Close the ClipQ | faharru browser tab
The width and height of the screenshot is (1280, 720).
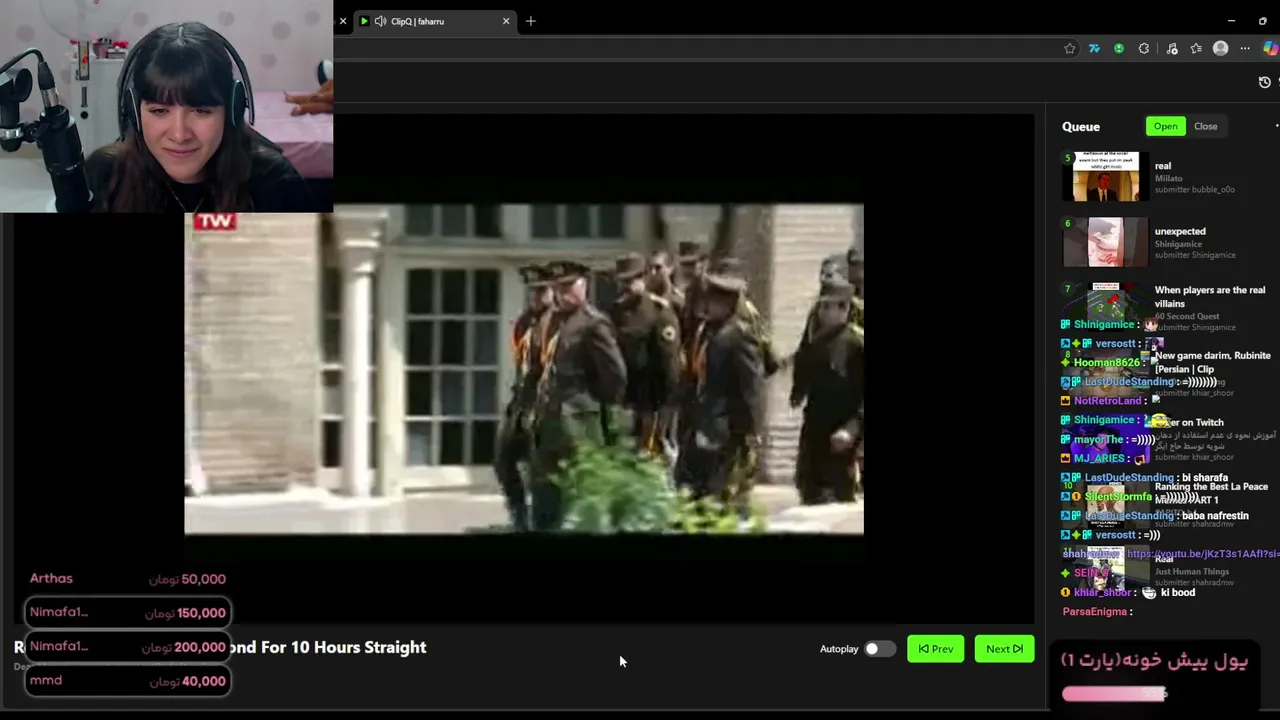(x=506, y=21)
